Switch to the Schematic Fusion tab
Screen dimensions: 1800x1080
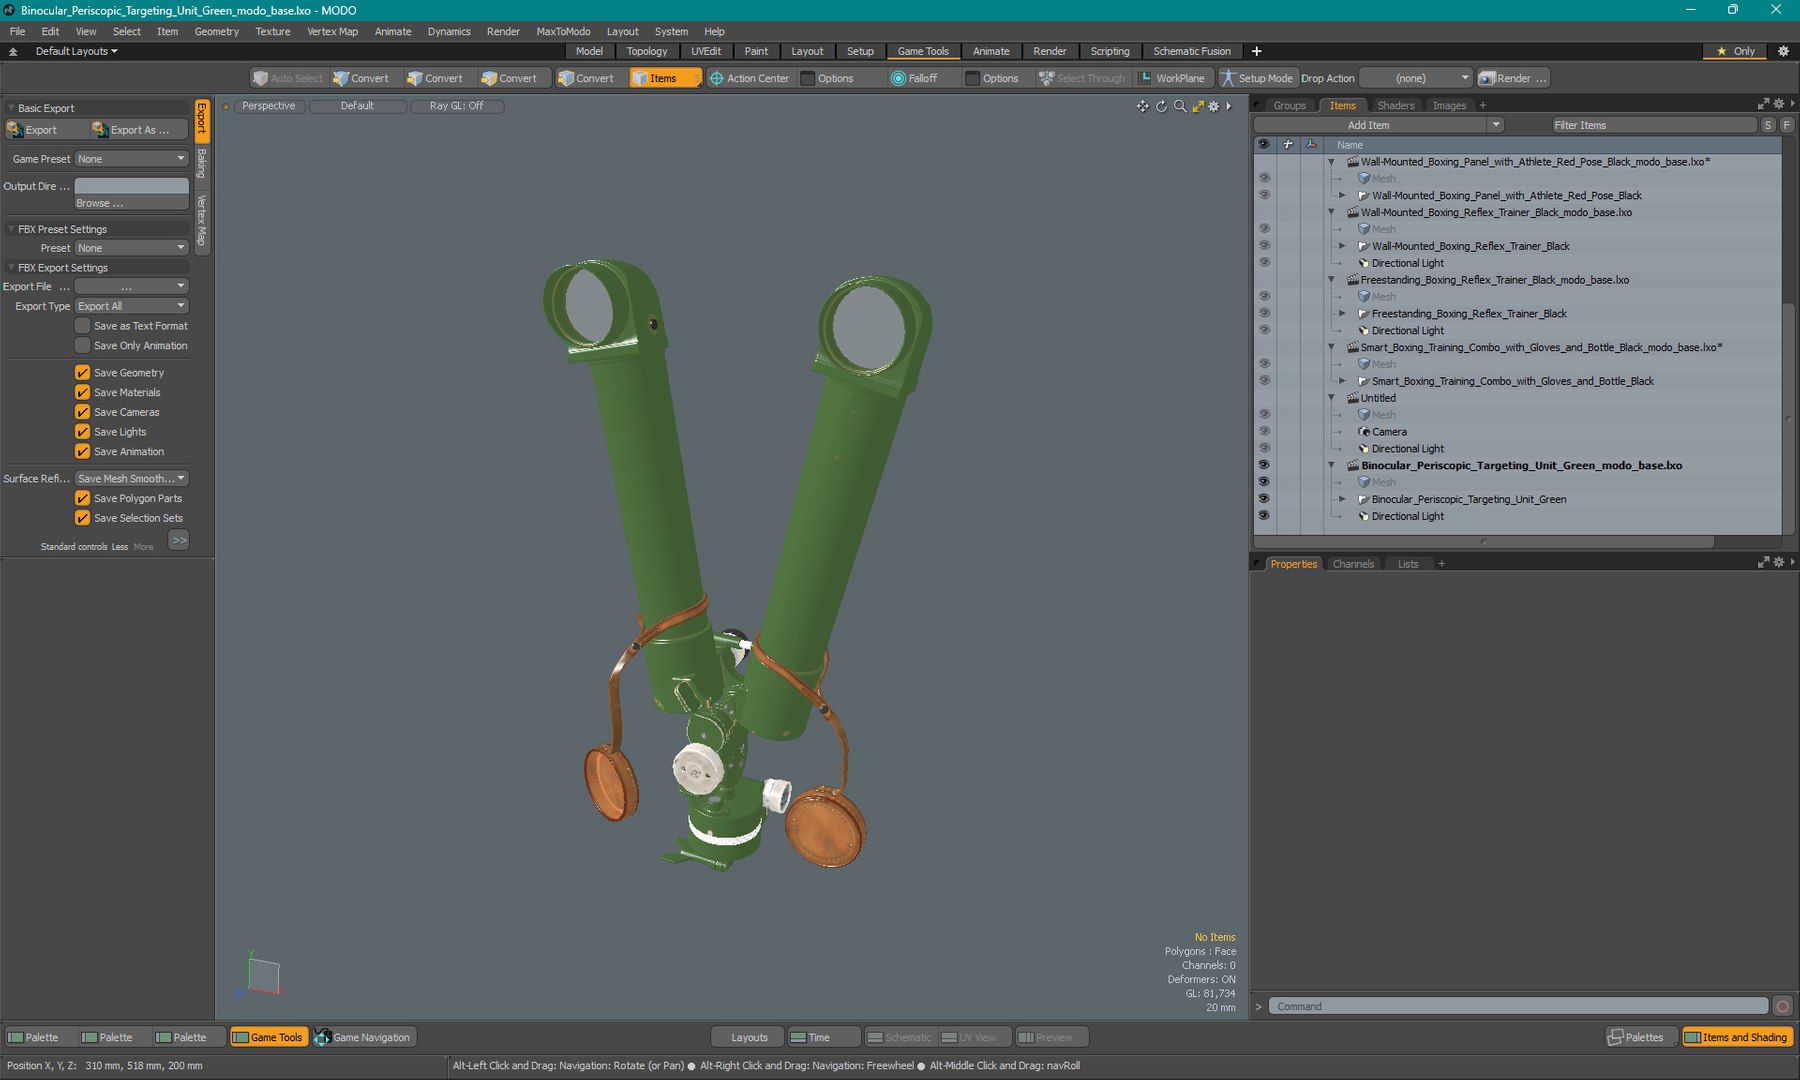1191,51
